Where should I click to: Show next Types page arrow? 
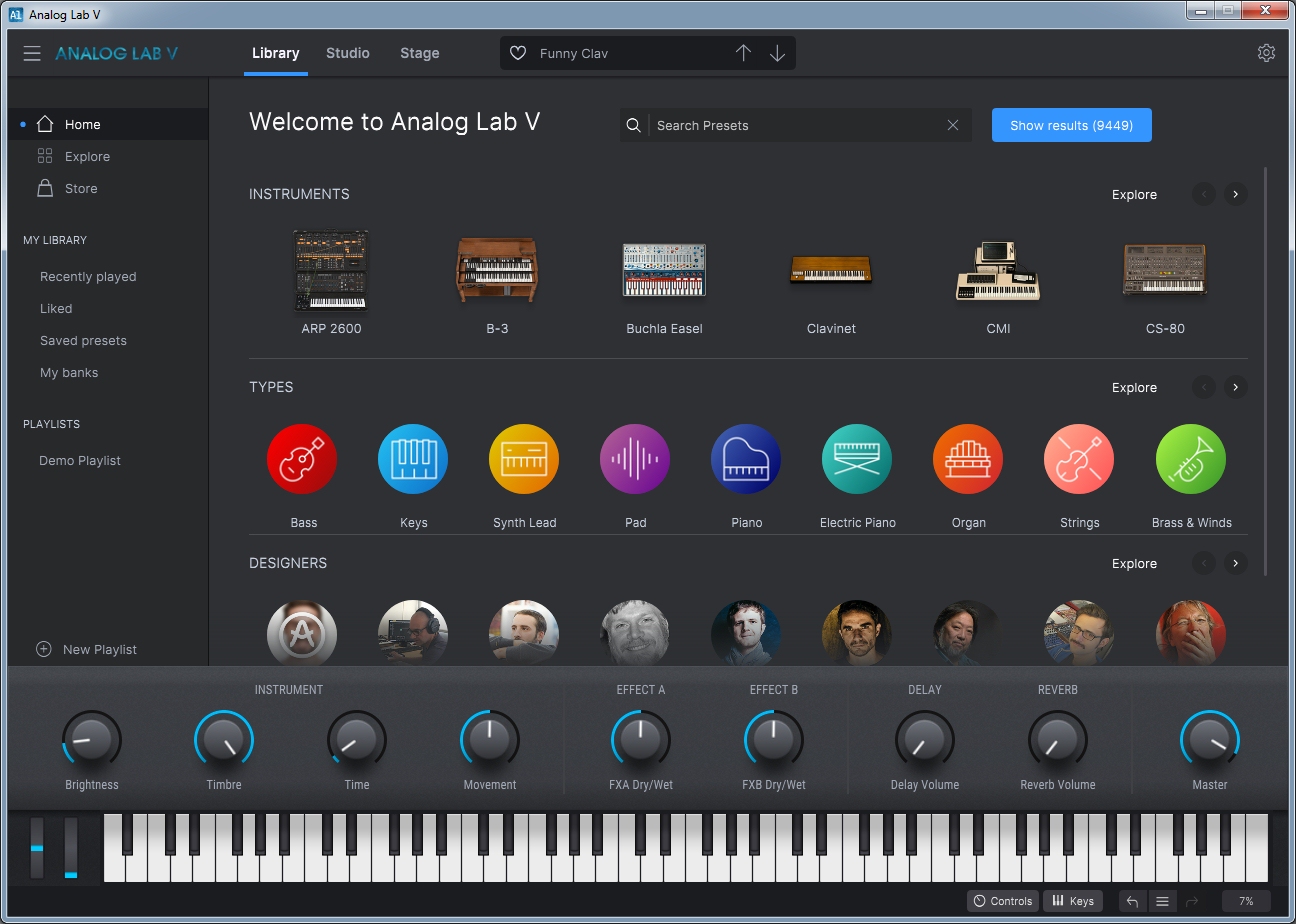(x=1235, y=388)
